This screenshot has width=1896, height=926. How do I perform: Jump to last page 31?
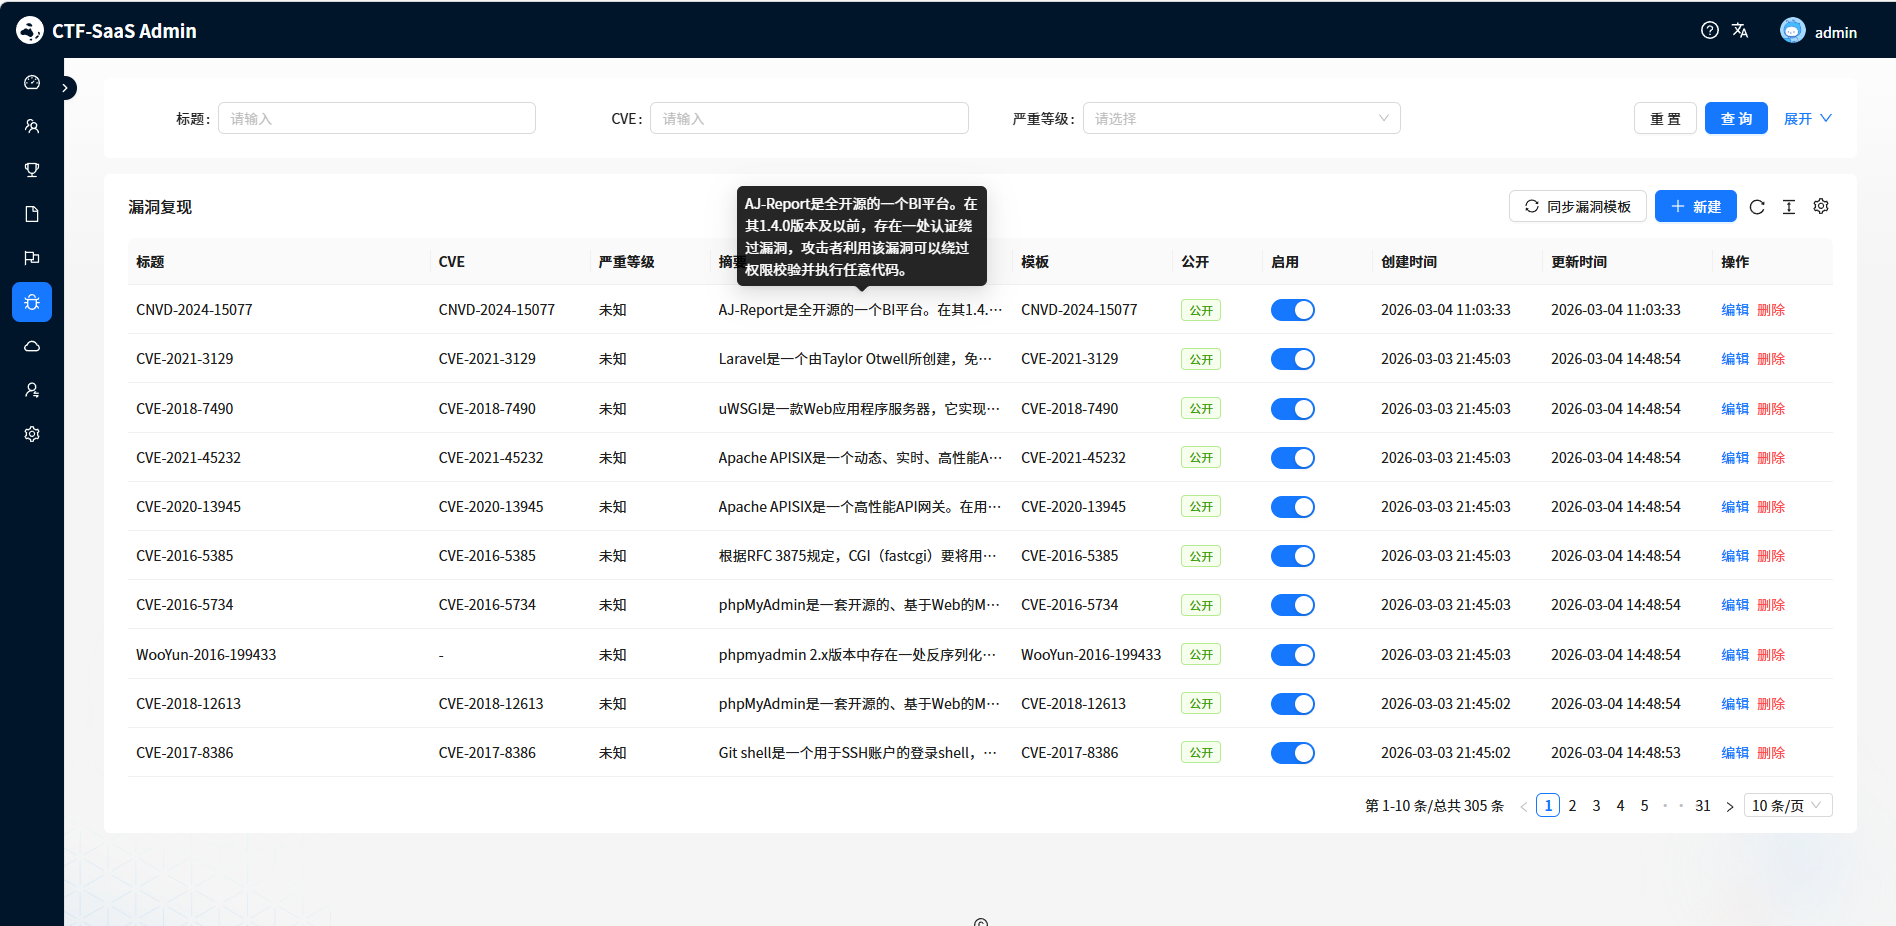click(x=1703, y=806)
